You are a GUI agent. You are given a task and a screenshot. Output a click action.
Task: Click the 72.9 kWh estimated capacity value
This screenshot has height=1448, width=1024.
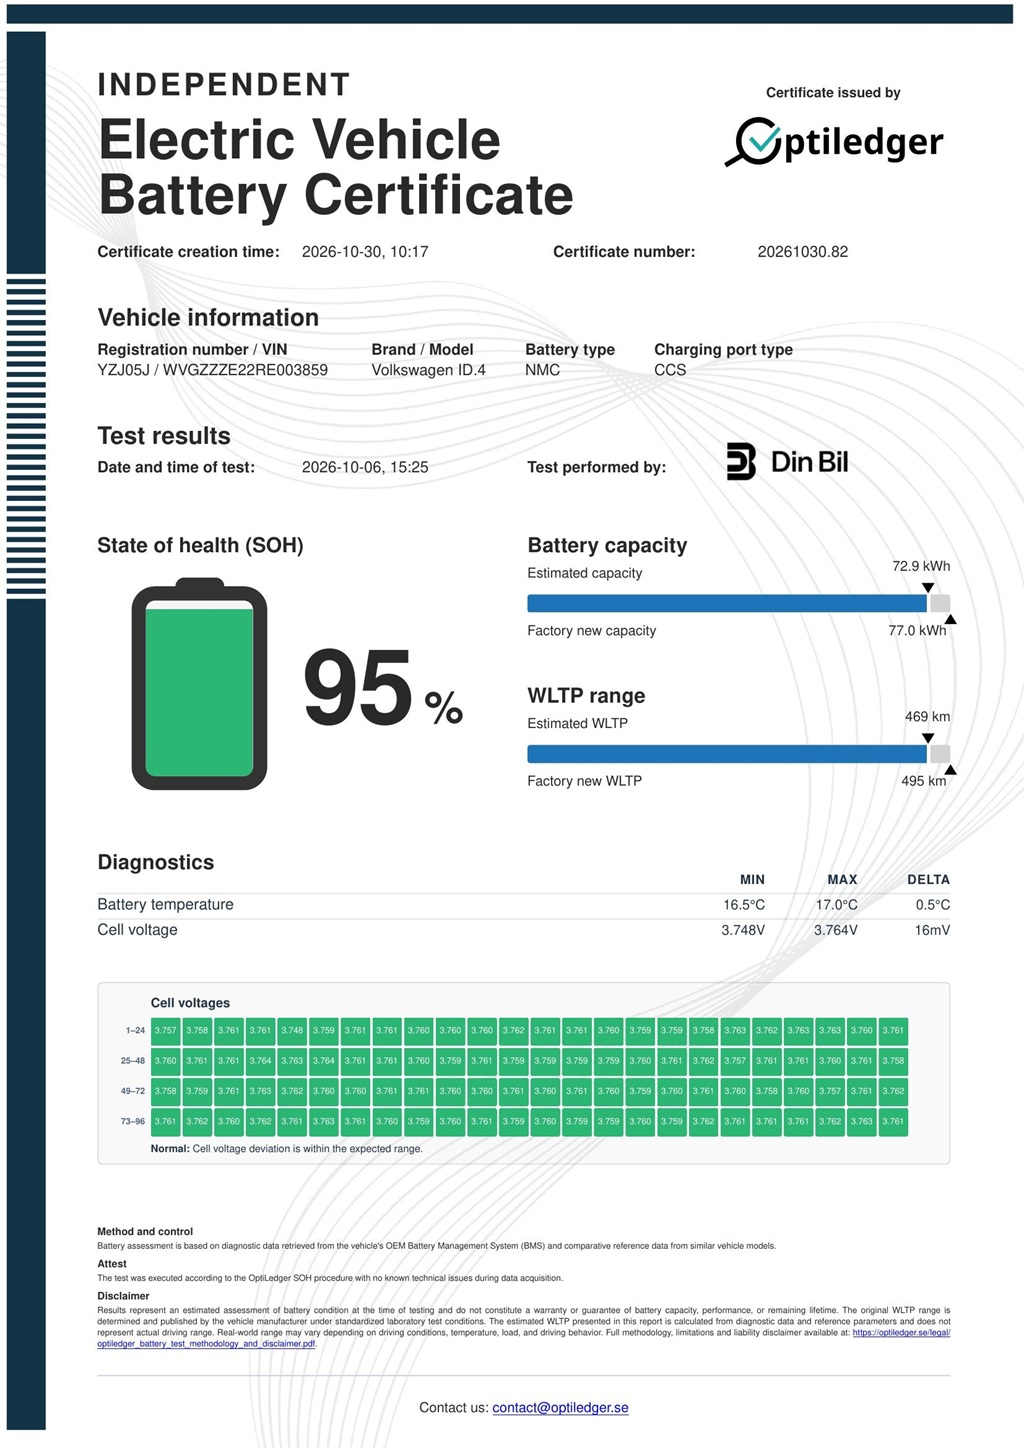tap(921, 566)
